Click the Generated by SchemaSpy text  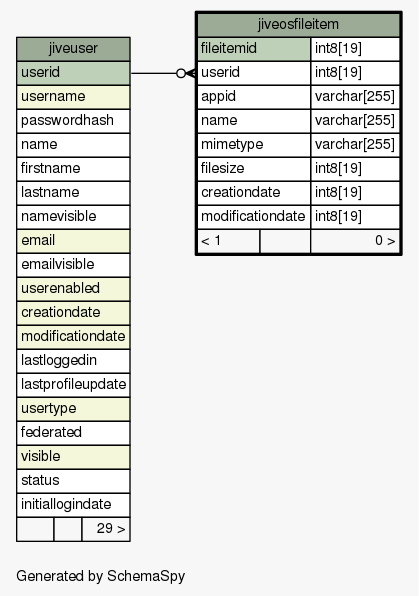click(x=100, y=576)
